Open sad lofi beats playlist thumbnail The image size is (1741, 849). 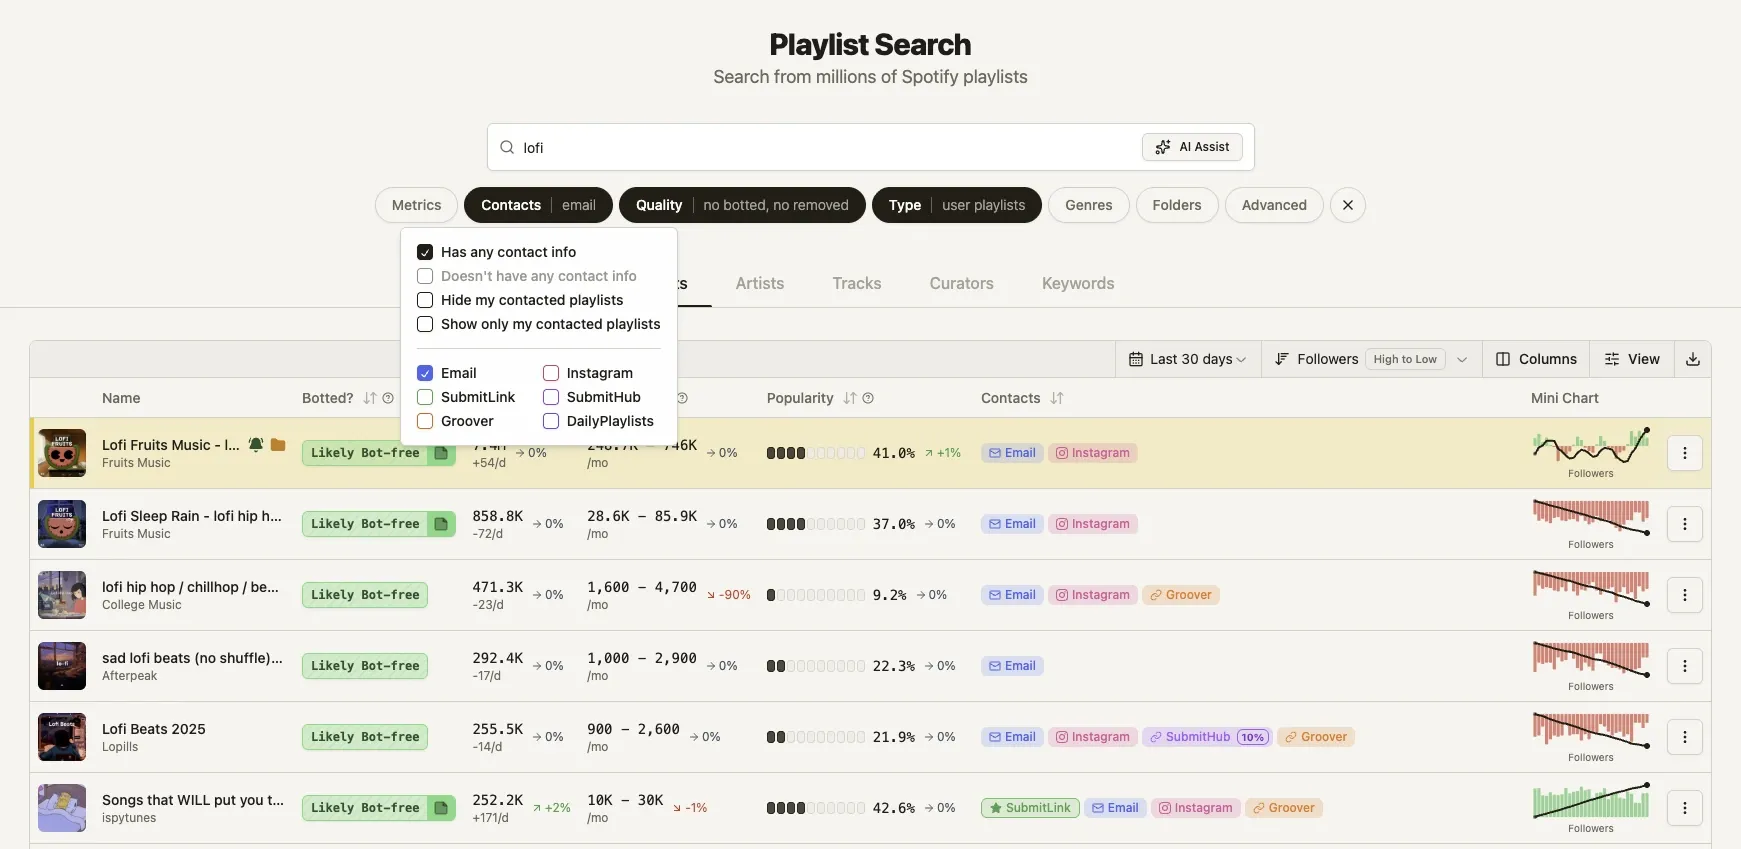62,666
